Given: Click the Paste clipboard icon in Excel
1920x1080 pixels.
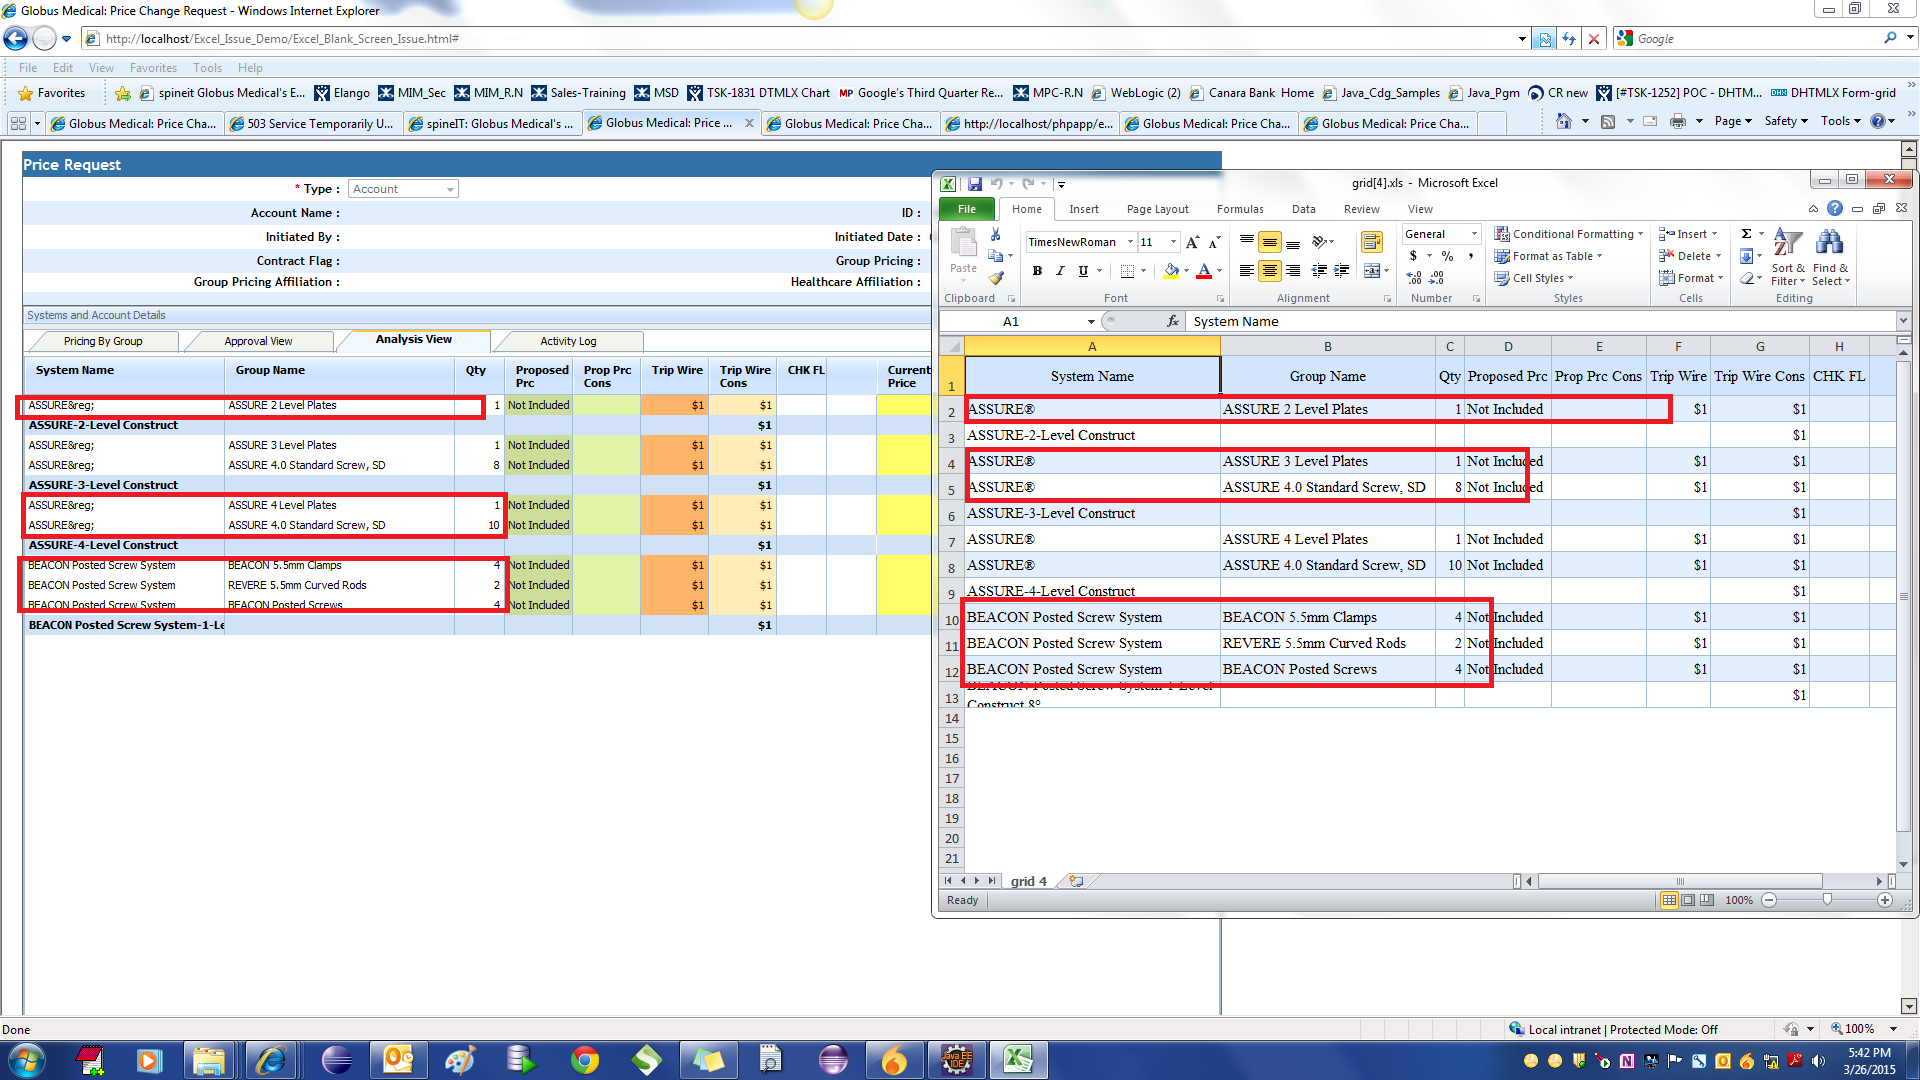Looking at the screenshot, I should coord(963,243).
